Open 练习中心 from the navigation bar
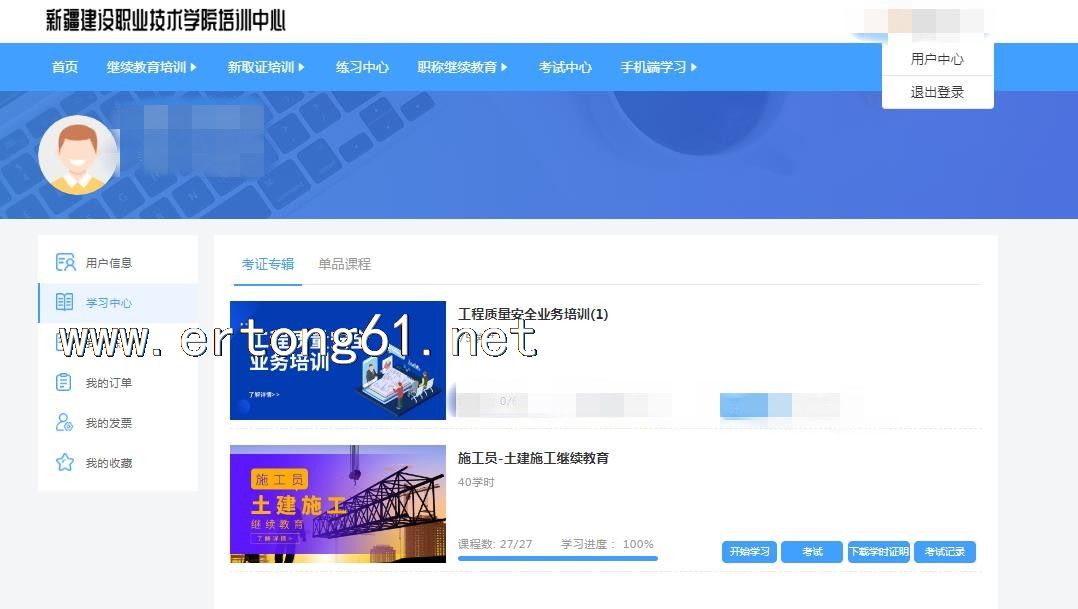 pos(362,67)
